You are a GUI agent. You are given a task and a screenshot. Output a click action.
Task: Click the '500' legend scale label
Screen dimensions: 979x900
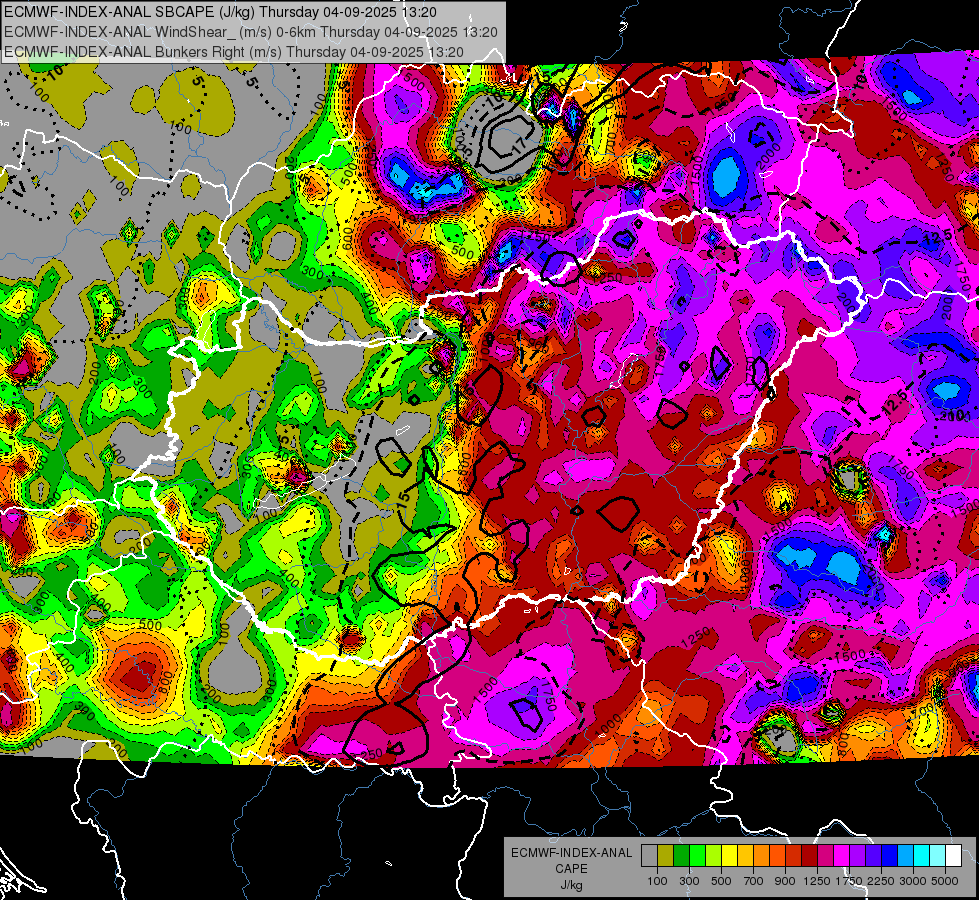721,881
